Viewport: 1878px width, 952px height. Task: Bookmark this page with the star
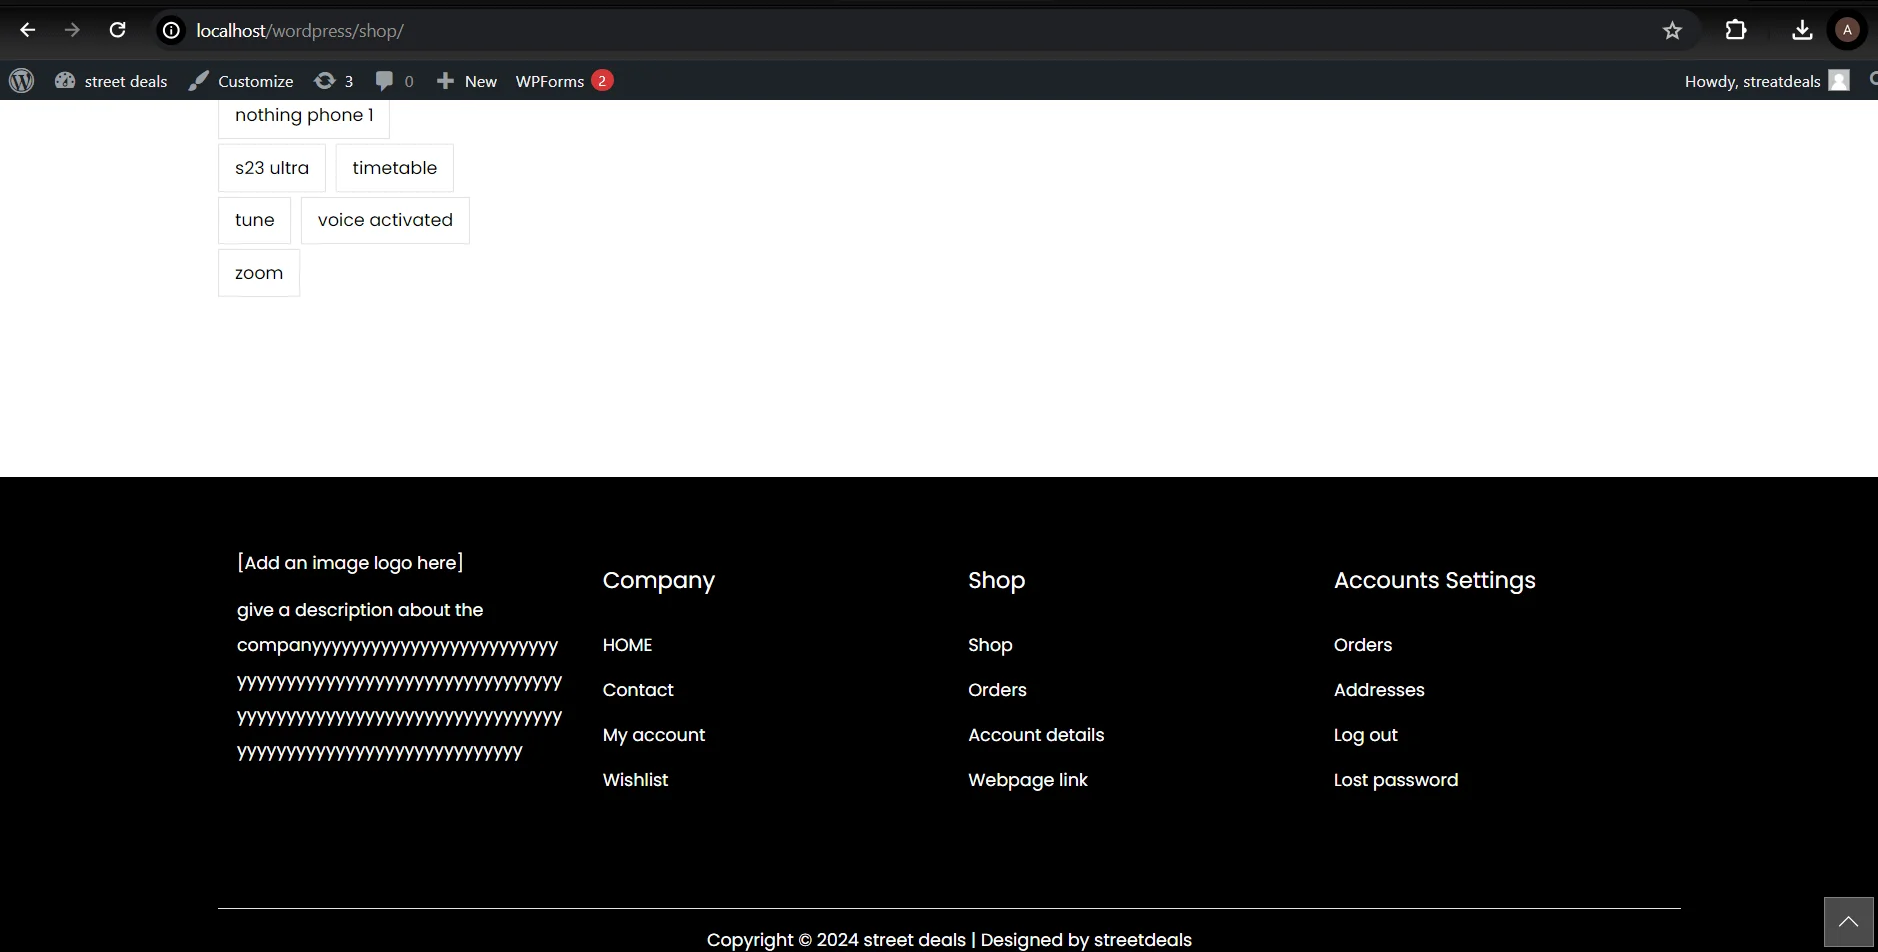(1672, 31)
